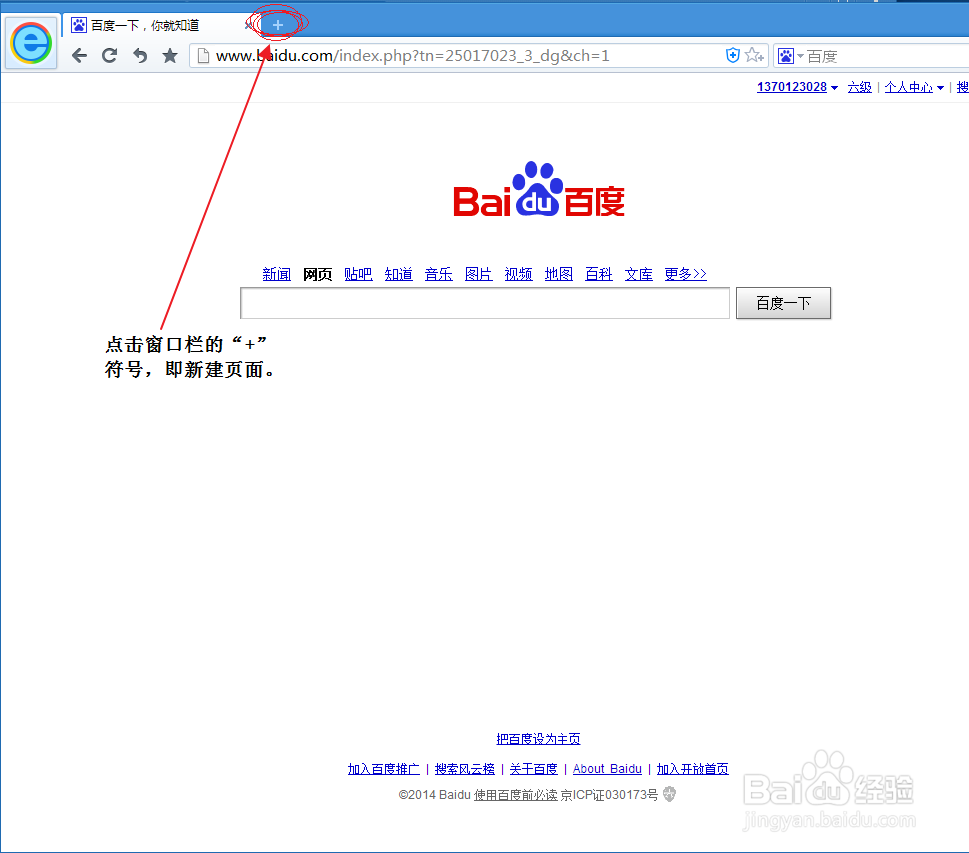Add bookmark with star-plus icon

point(754,56)
